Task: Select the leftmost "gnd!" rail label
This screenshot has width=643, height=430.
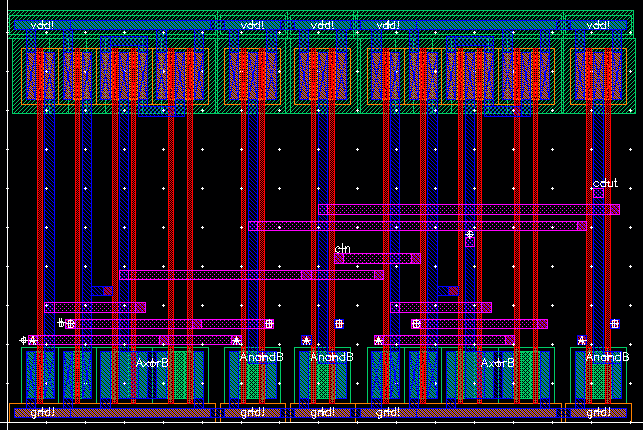Action: [43, 412]
